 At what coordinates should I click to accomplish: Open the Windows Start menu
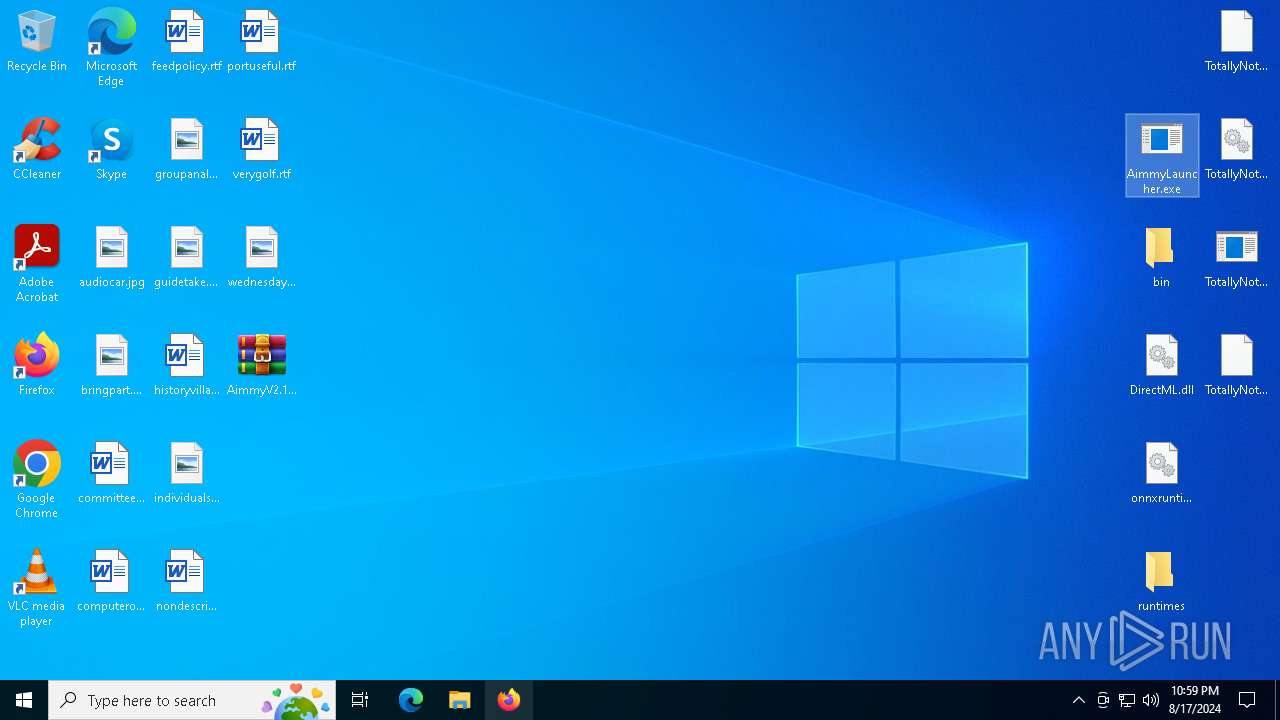pyautogui.click(x=24, y=700)
